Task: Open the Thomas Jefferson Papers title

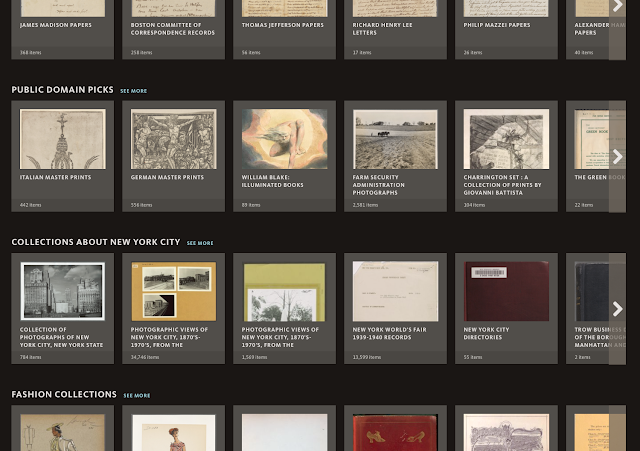Action: tap(282, 25)
